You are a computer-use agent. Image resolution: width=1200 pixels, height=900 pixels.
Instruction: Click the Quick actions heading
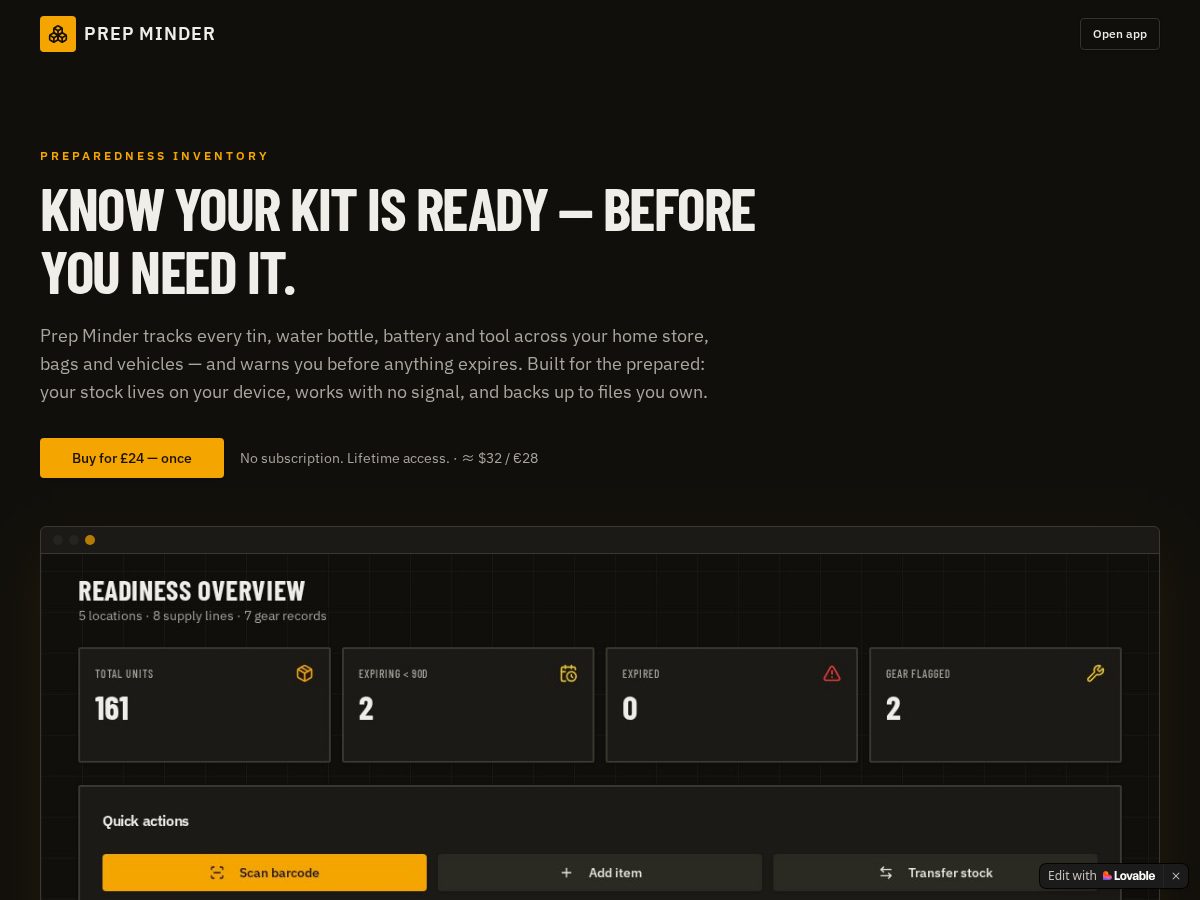146,821
